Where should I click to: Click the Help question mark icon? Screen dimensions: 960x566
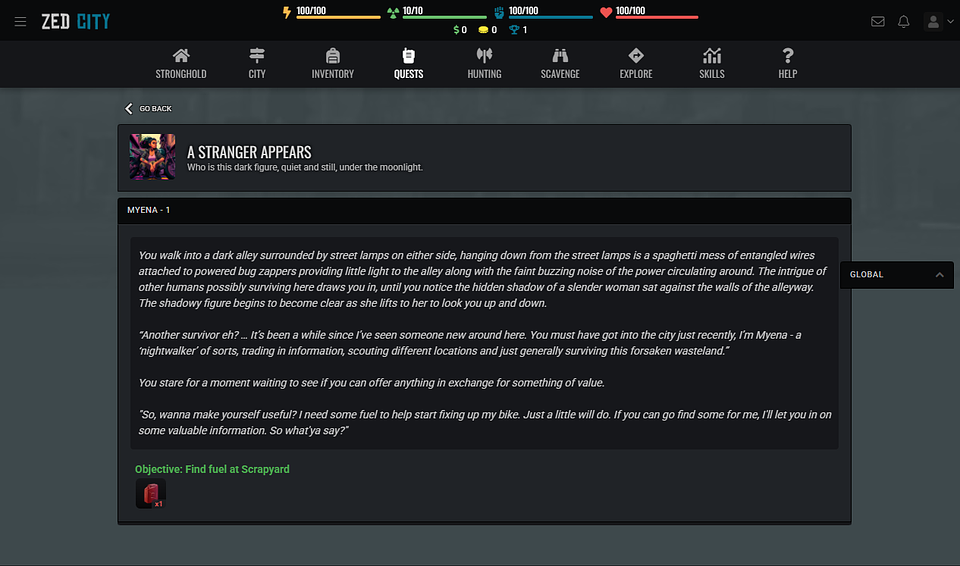point(788,56)
